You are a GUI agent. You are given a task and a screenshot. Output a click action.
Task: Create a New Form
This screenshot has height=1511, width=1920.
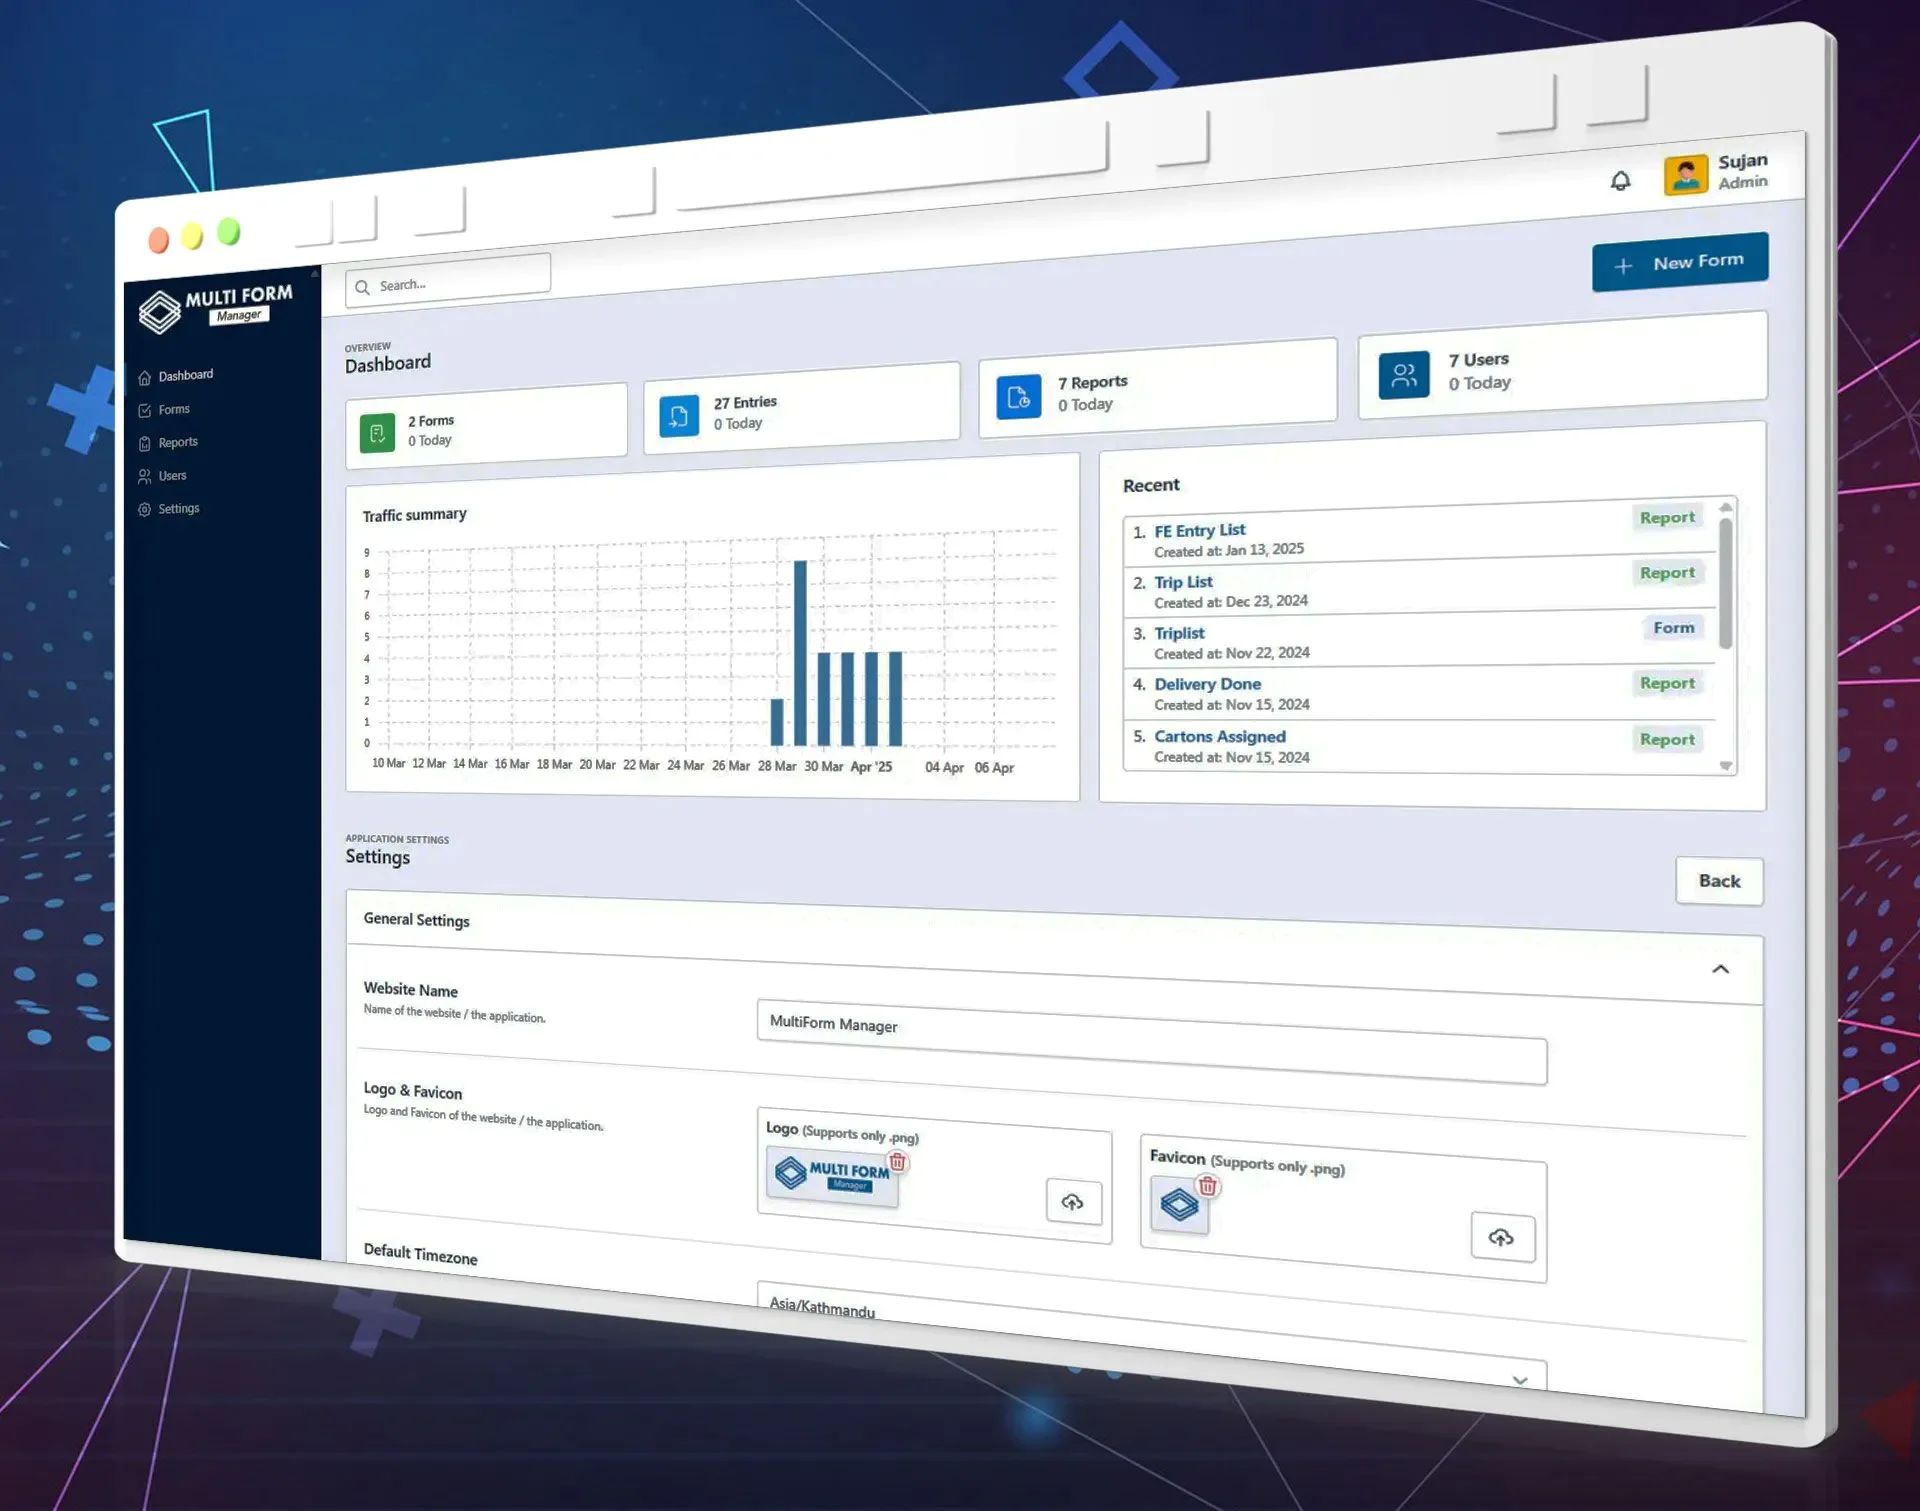pos(1680,262)
